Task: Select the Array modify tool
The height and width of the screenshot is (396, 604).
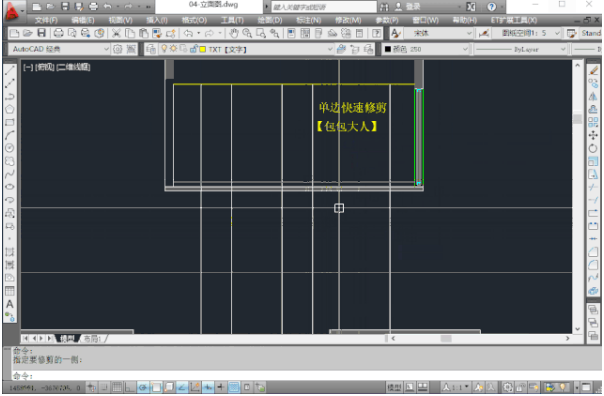Action: coord(593,122)
